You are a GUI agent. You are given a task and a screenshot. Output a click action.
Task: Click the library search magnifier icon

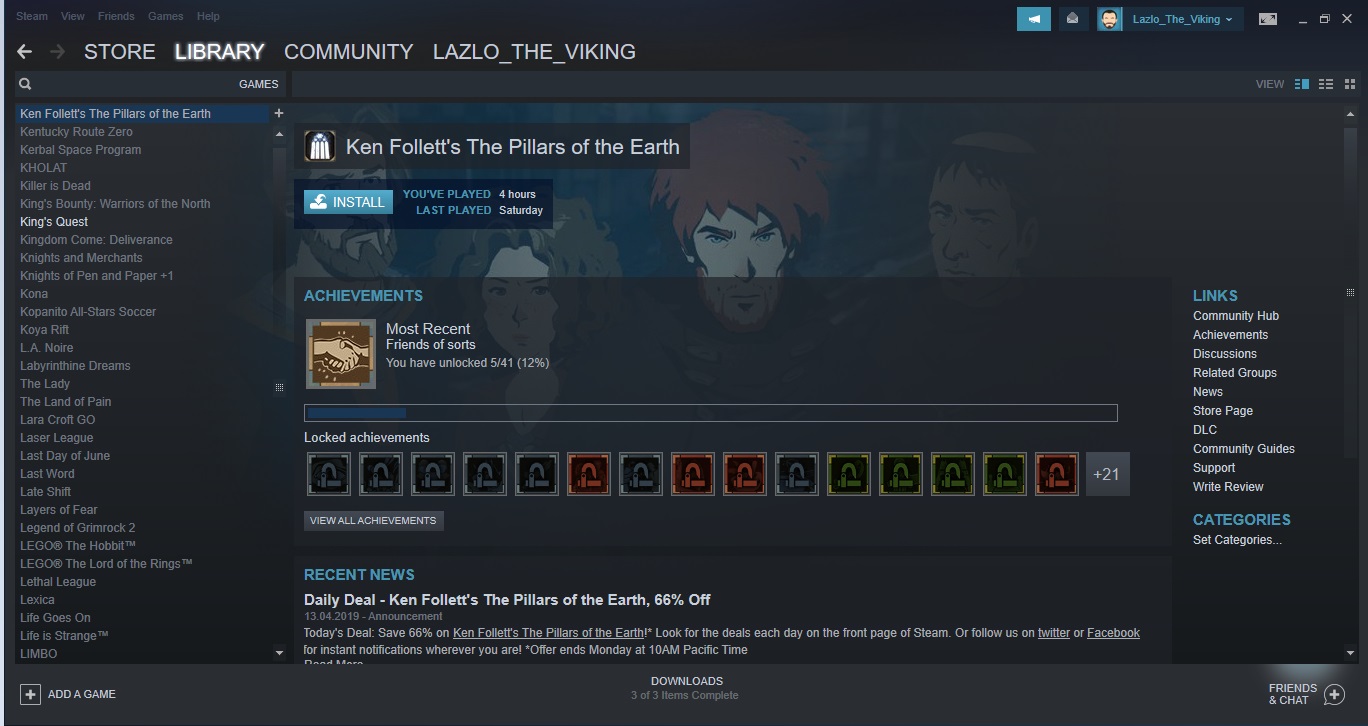[25, 84]
